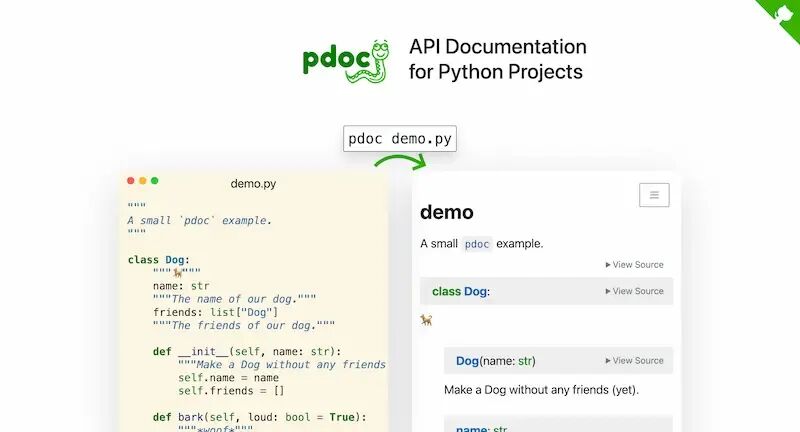Click 'self.name = name' code line
The image size is (800, 432).
pos(229,378)
